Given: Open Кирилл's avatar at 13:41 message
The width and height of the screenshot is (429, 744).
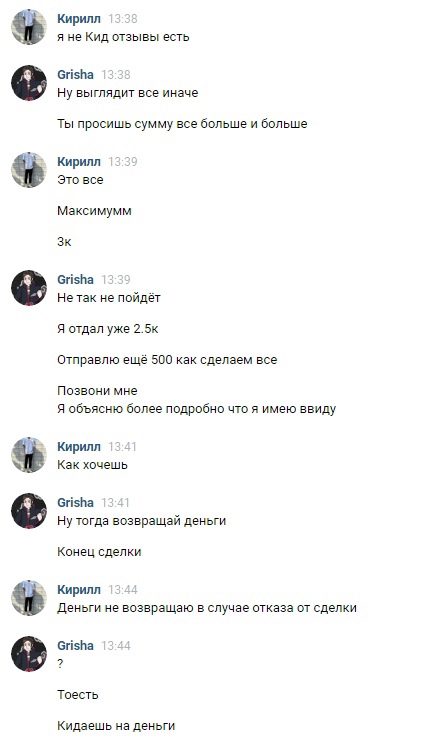Looking at the screenshot, I should point(29,455).
